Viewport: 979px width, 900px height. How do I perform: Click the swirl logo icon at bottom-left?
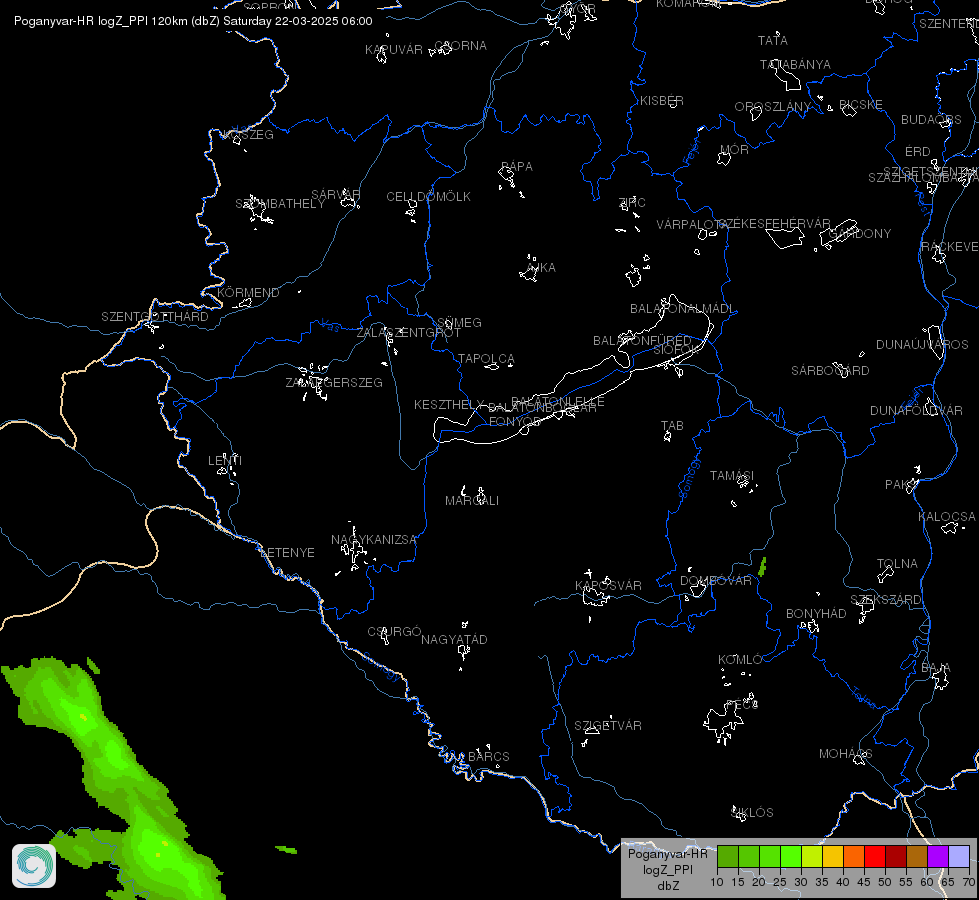click(34, 865)
